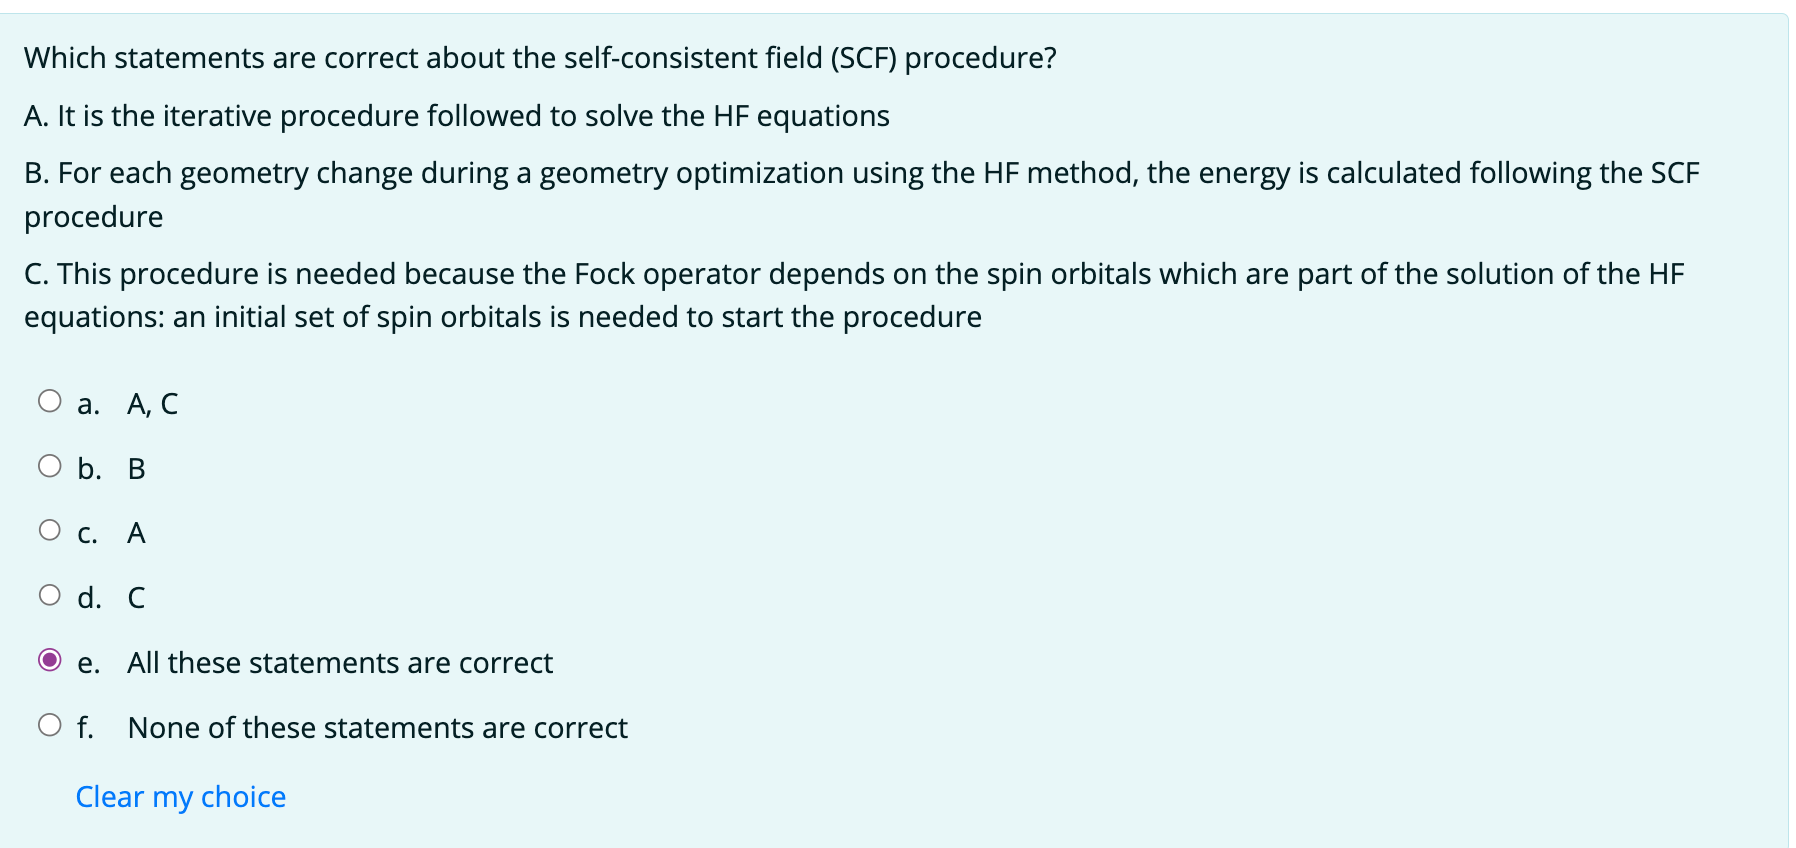The image size is (1796, 848).
Task: Click the question title about SCF procedure
Action: pos(540,59)
